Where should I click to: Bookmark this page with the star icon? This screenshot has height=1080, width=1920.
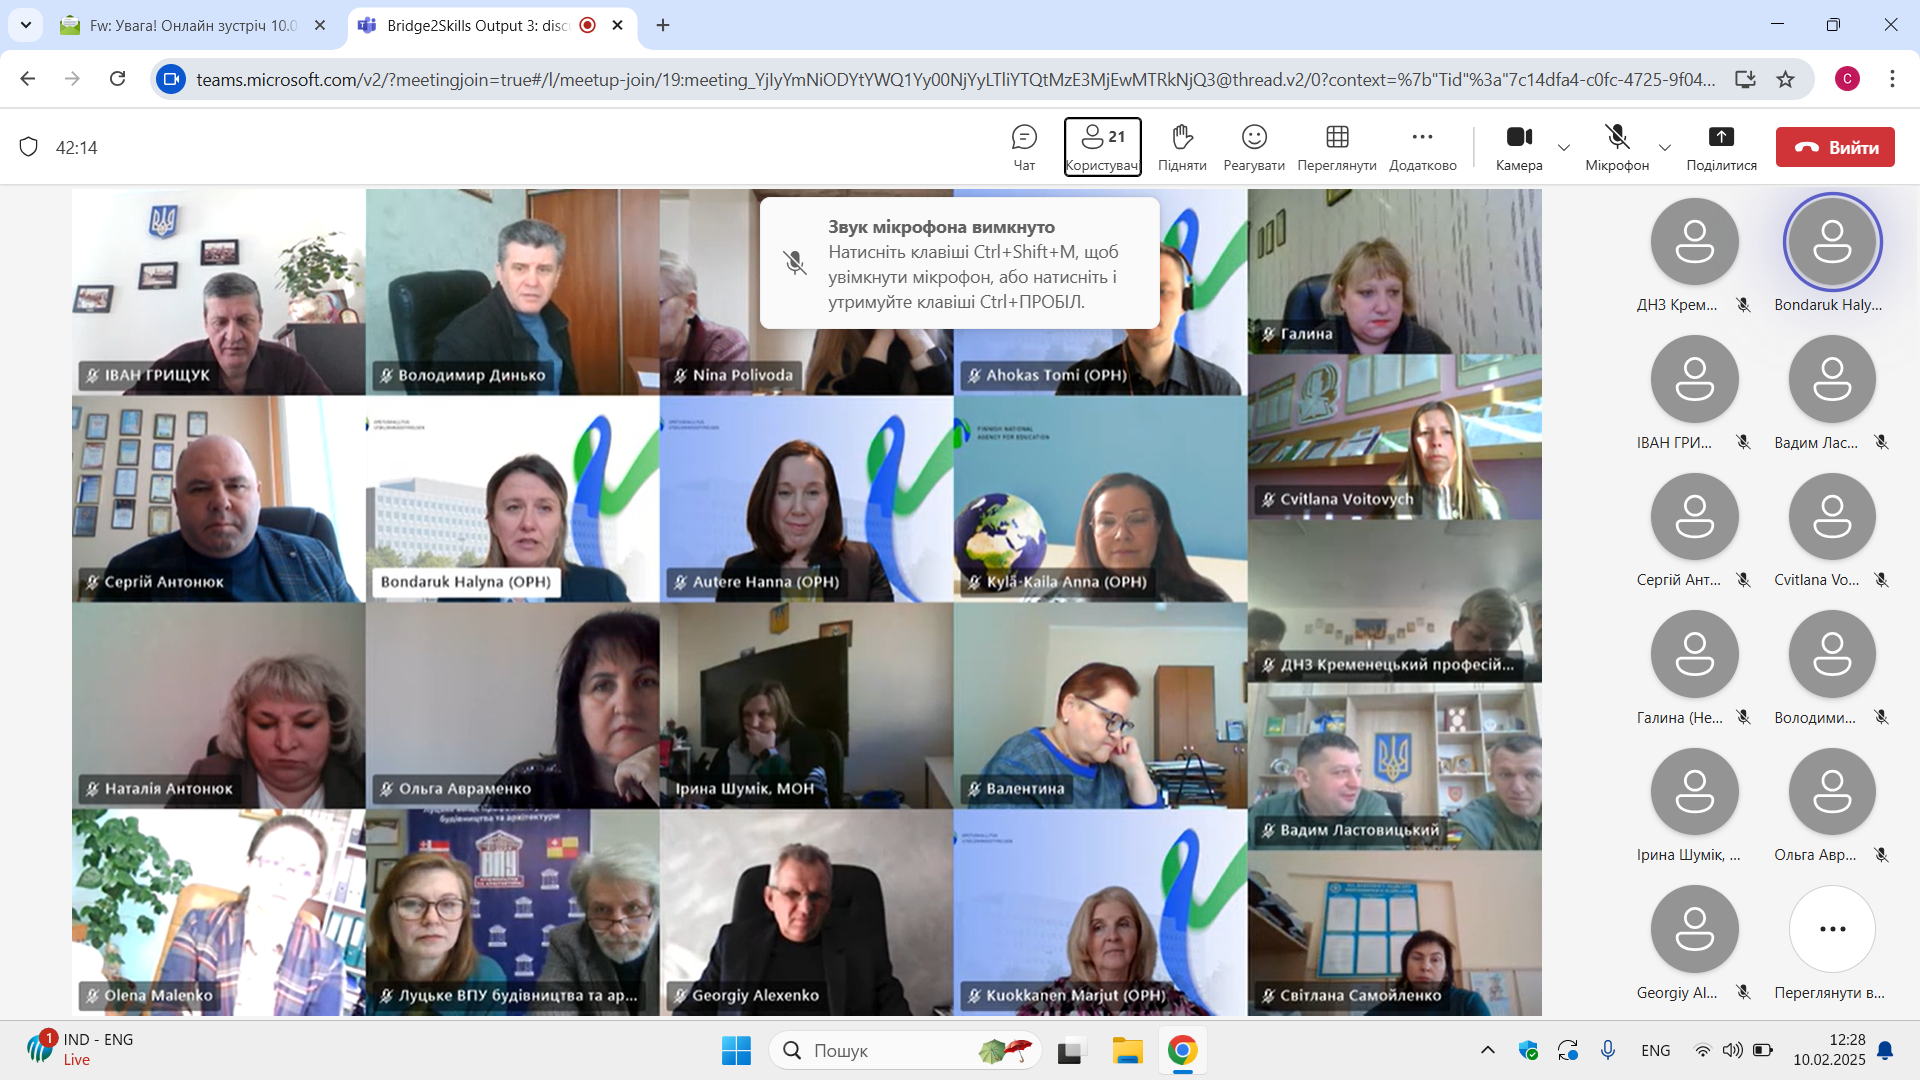point(1786,79)
